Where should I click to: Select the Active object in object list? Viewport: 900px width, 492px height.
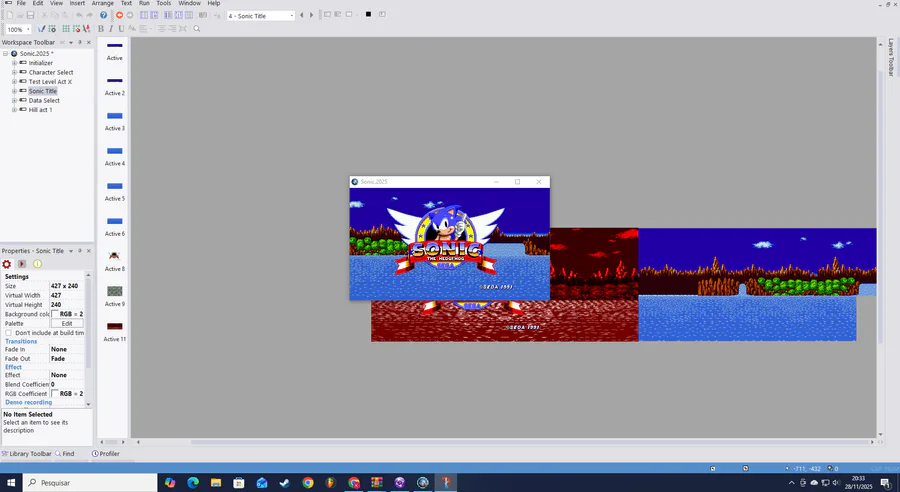point(114,51)
